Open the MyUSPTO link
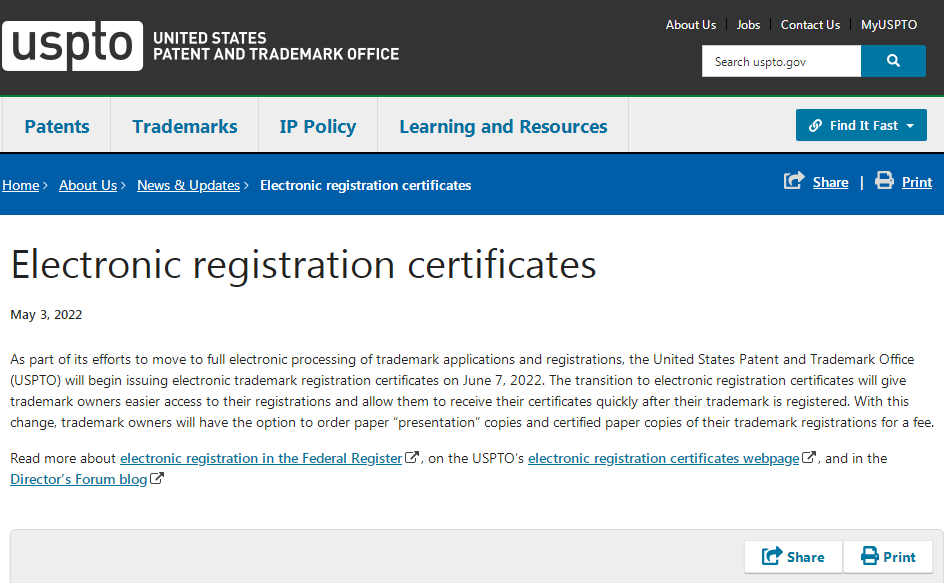Image resolution: width=944 pixels, height=583 pixels. [888, 25]
